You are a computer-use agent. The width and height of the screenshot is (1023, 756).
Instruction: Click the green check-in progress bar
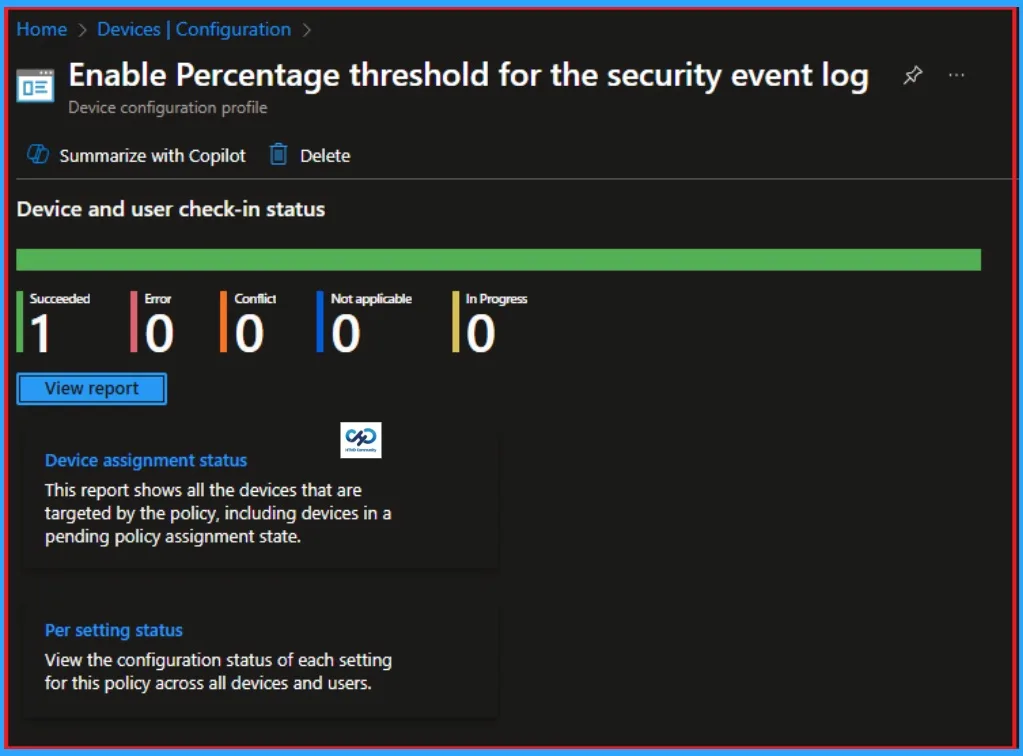click(500, 259)
